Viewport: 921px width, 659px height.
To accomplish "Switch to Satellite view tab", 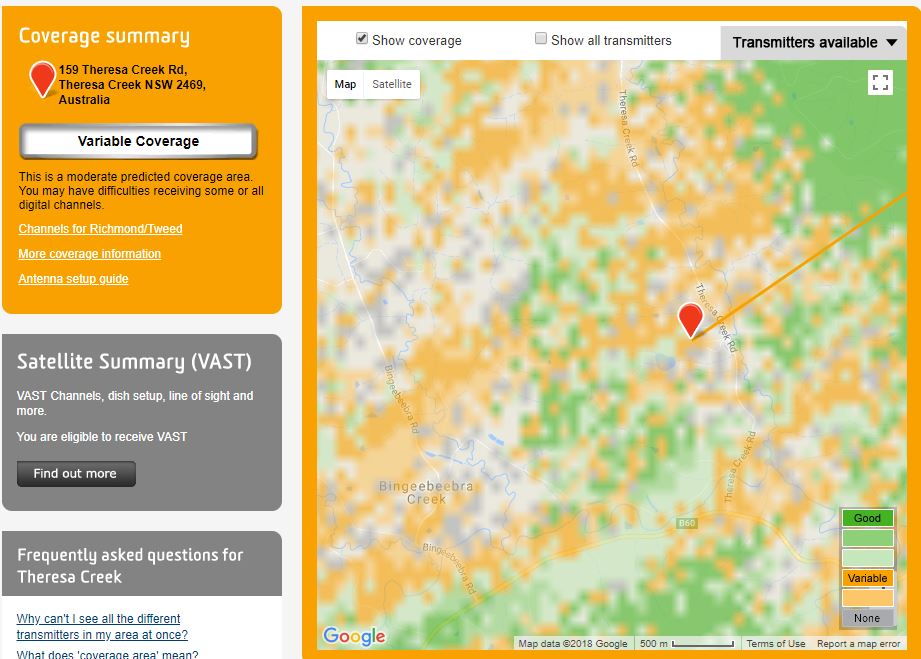I will [x=392, y=84].
